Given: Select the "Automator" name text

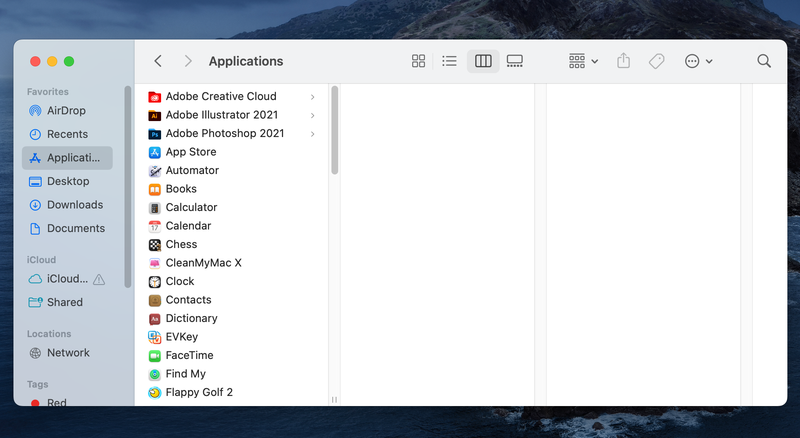Looking at the screenshot, I should point(192,171).
